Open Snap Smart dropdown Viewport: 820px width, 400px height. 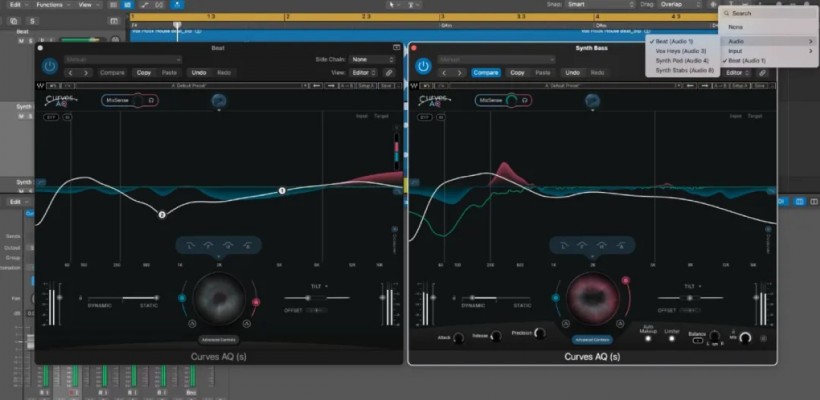[x=600, y=4]
